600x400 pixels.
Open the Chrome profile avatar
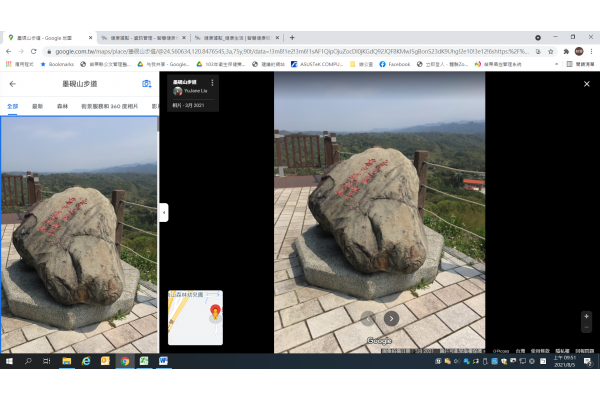[579, 51]
